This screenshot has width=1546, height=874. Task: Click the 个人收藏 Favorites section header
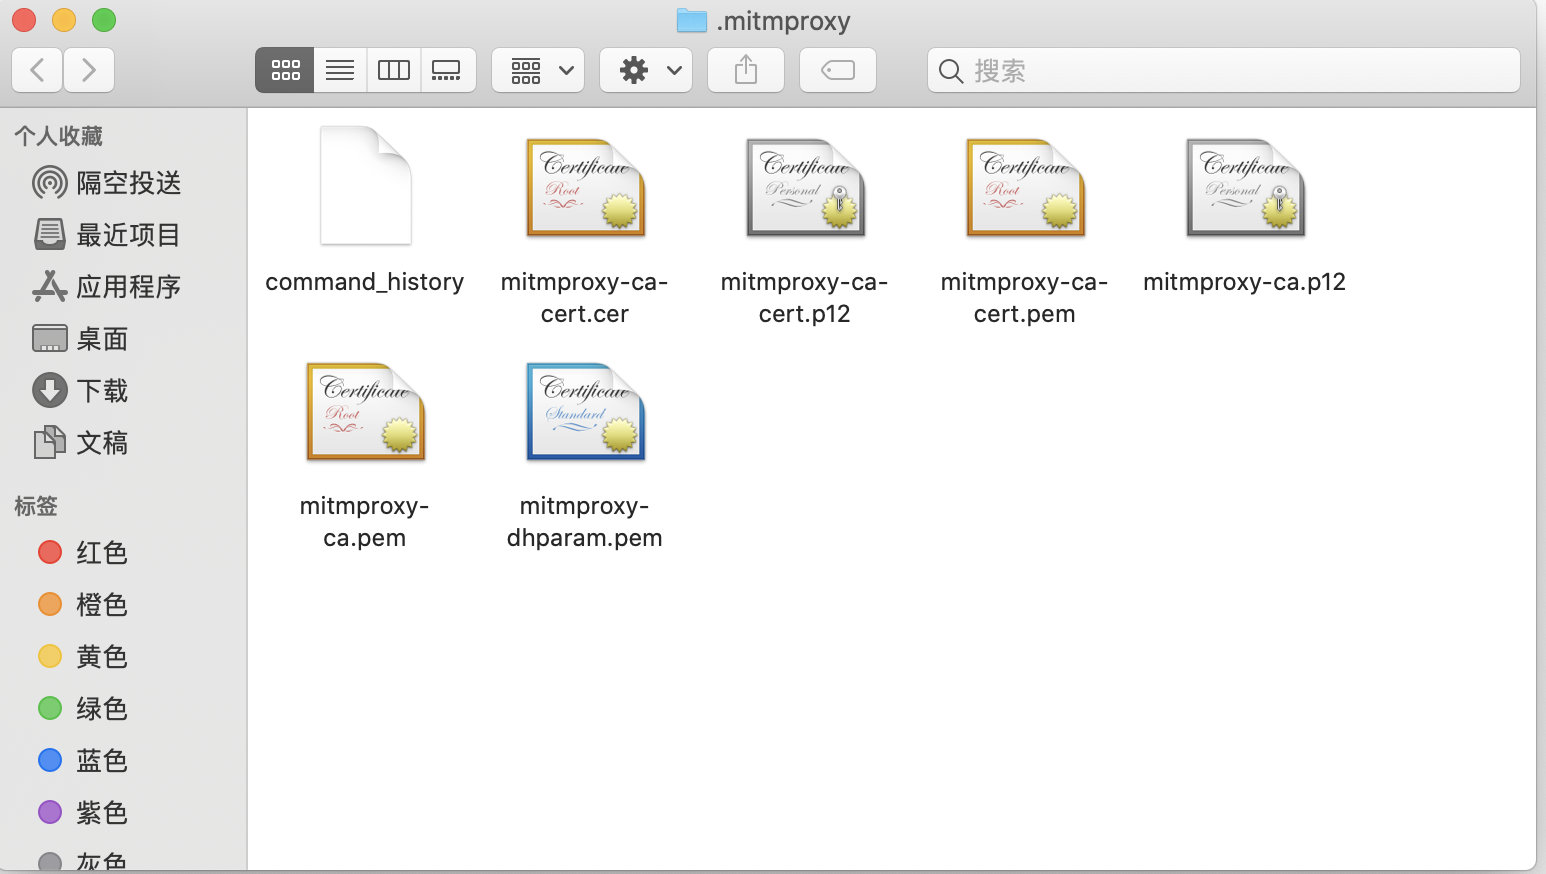point(59,136)
